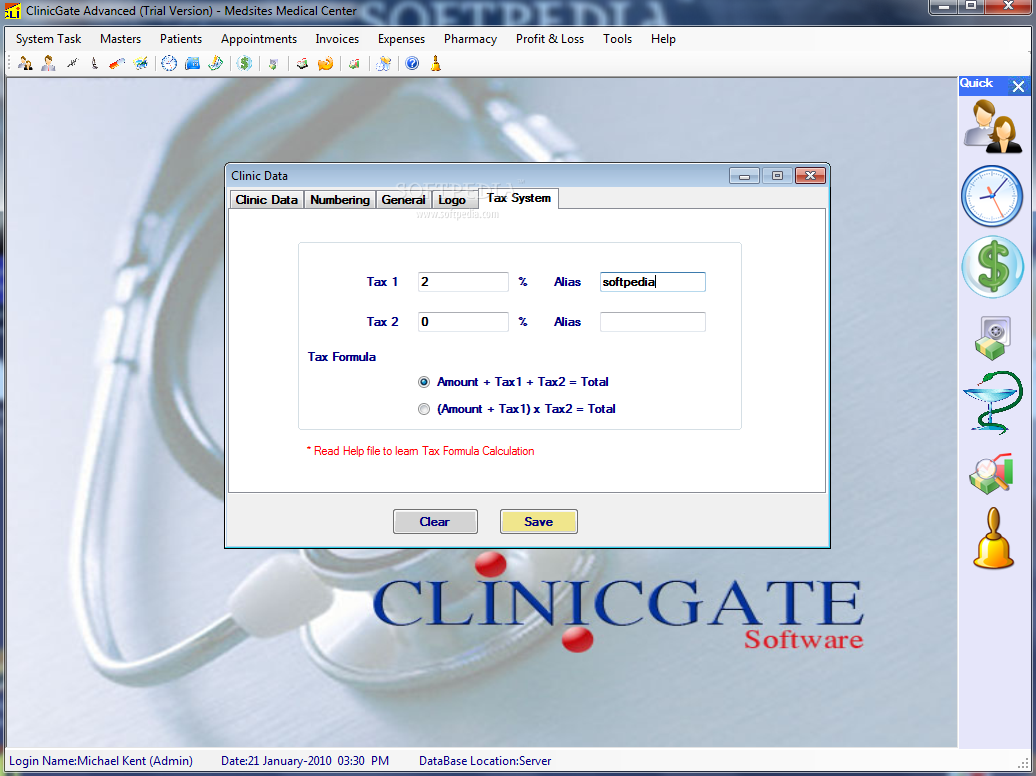Open the Tools menu

click(x=617, y=39)
